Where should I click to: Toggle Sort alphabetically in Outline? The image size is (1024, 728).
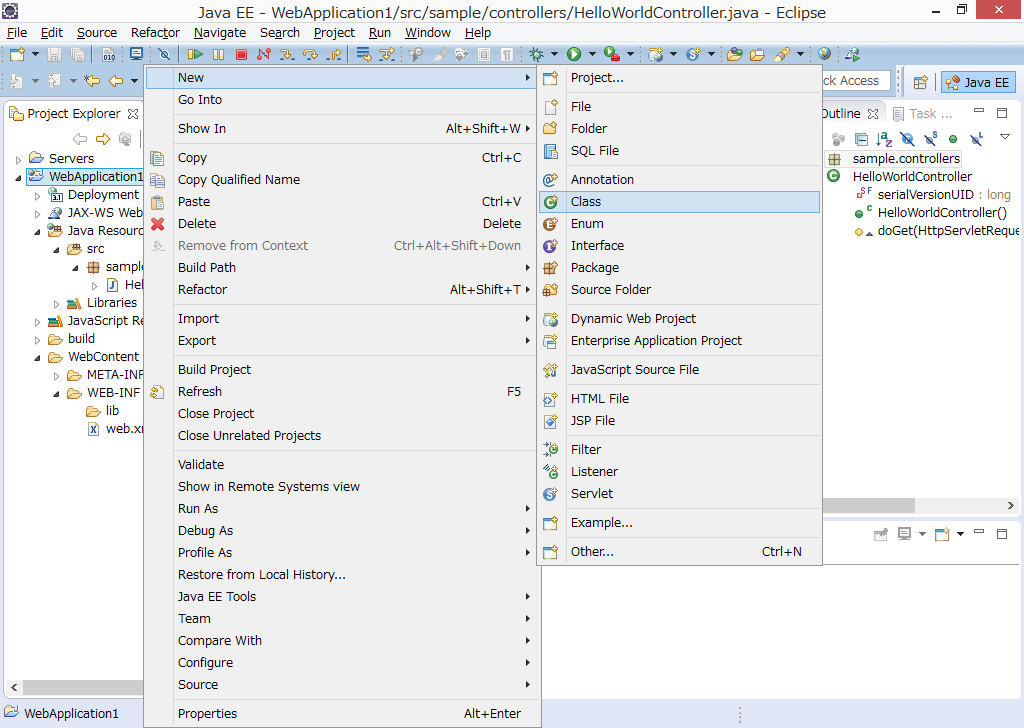coord(884,138)
